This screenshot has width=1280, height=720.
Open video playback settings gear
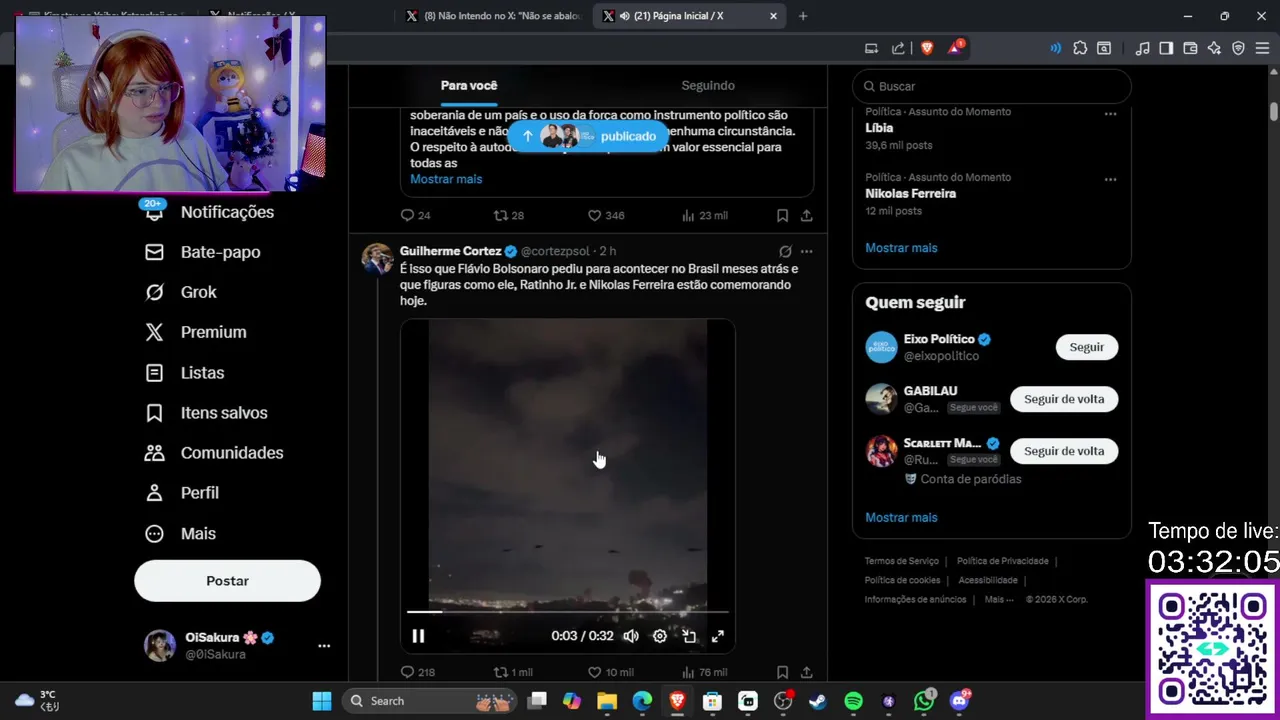coord(660,636)
